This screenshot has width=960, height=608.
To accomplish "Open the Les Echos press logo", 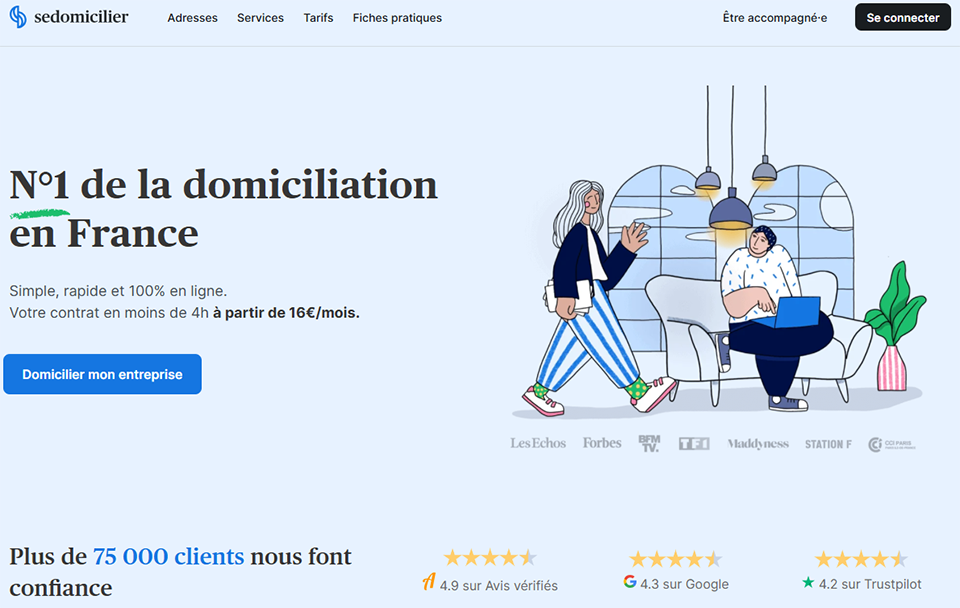I will [x=537, y=442].
